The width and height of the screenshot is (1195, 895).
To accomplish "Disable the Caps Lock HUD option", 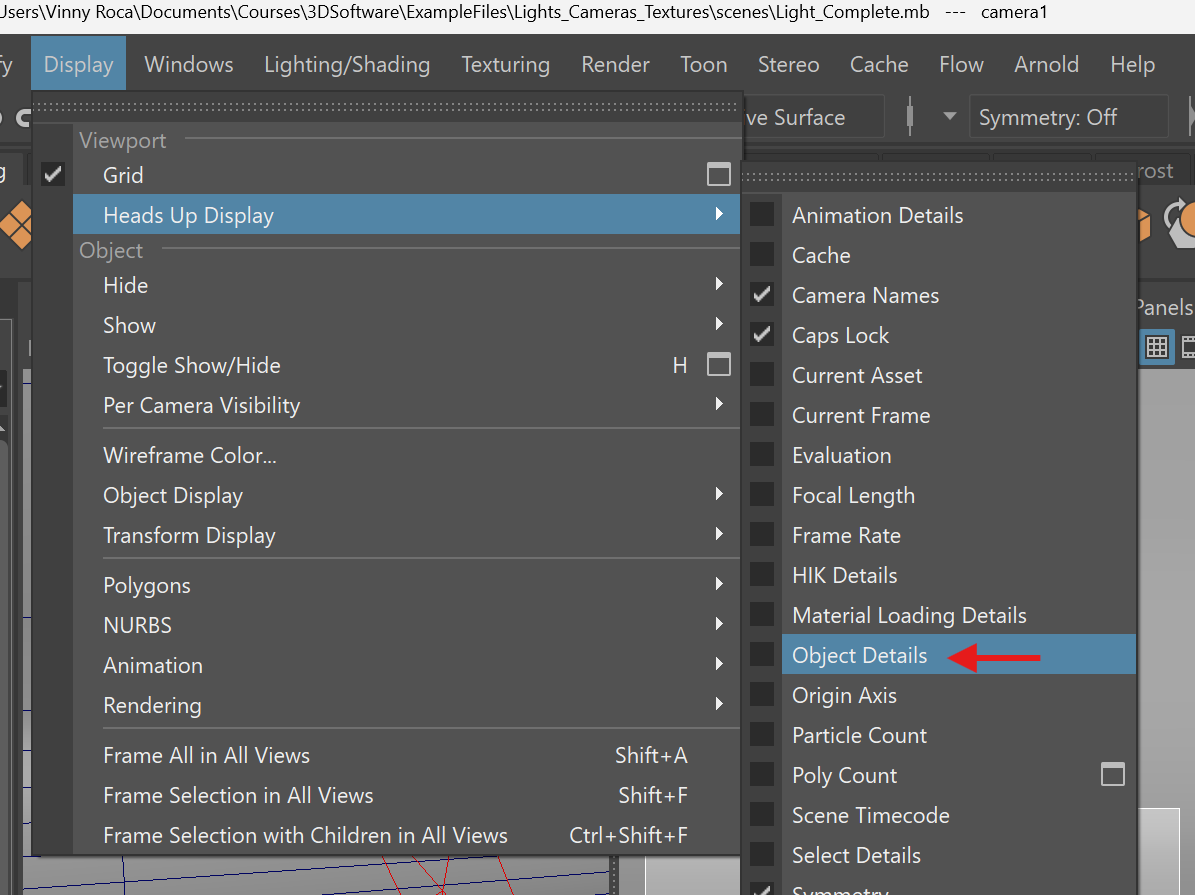I will pyautogui.click(x=762, y=335).
